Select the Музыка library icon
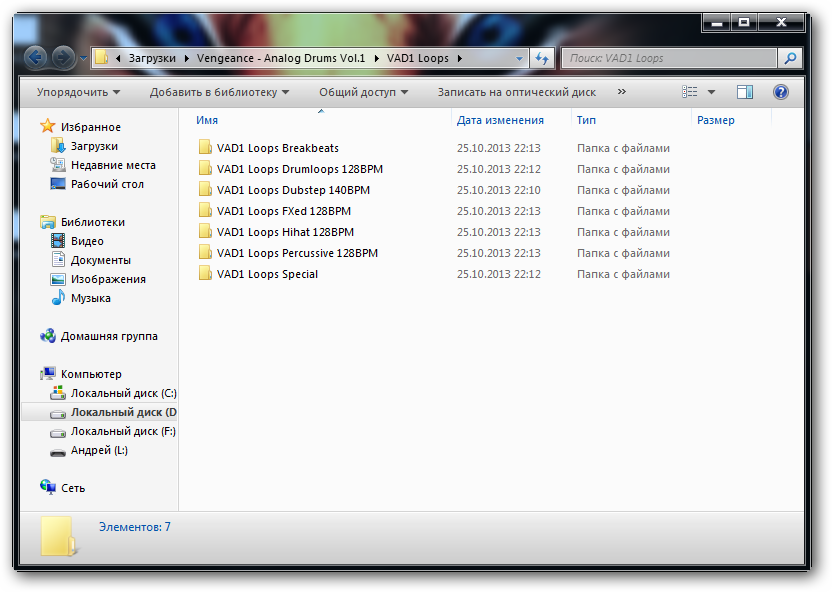 (59, 298)
